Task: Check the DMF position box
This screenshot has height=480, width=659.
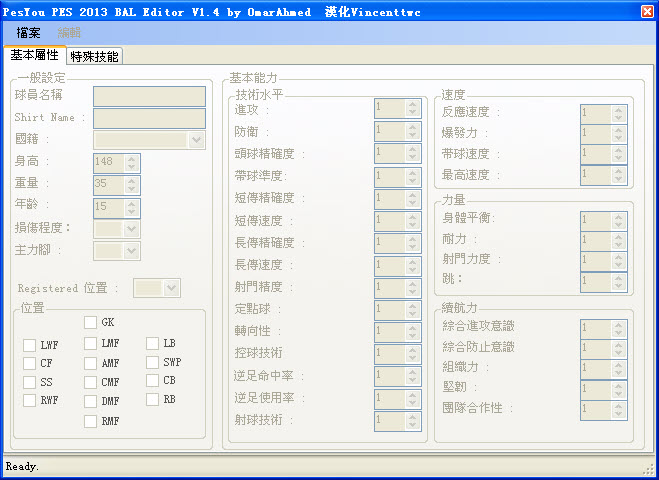Action: coord(90,401)
